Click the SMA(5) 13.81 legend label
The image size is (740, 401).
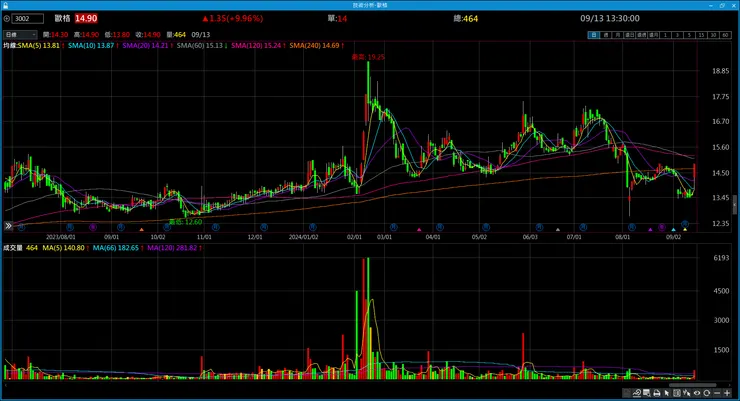[39, 45]
